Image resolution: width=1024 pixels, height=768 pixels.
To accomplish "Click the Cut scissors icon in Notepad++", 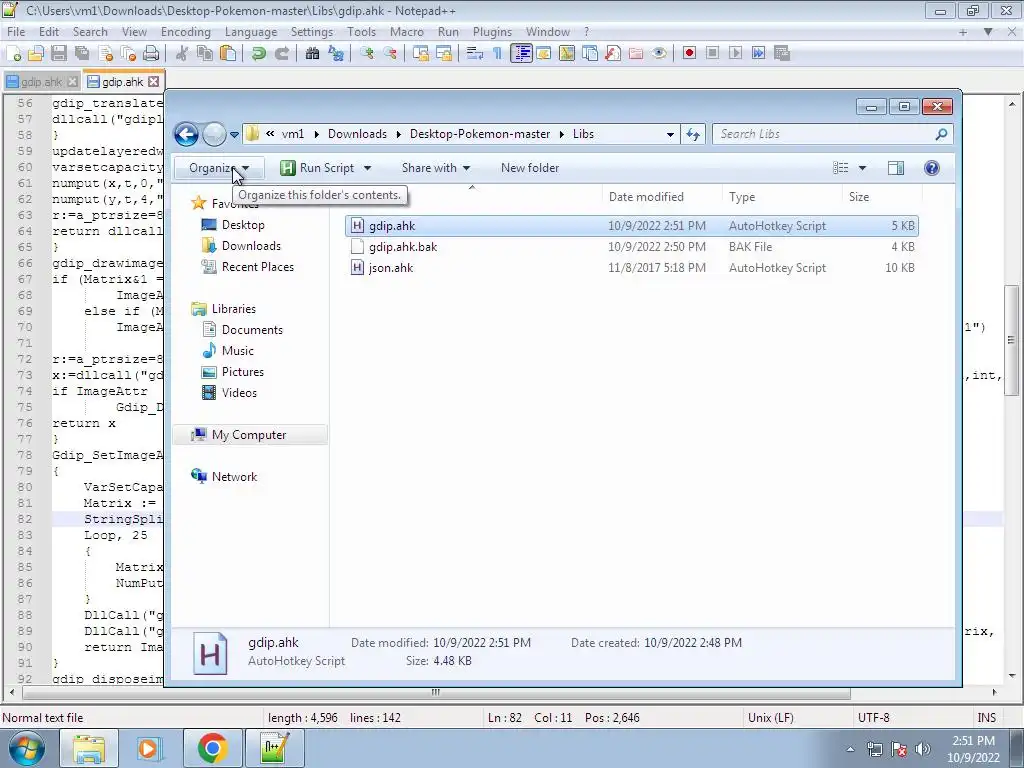I will click(182, 54).
